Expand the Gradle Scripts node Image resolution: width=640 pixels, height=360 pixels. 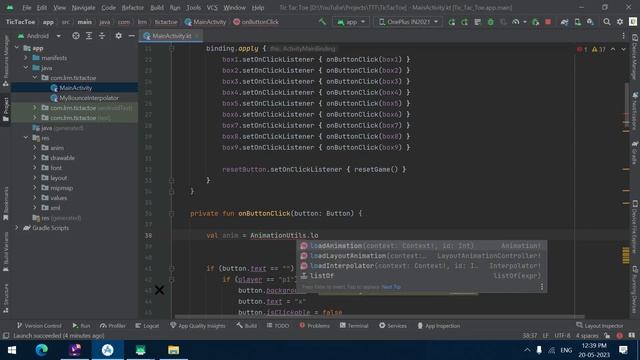pos(17,228)
